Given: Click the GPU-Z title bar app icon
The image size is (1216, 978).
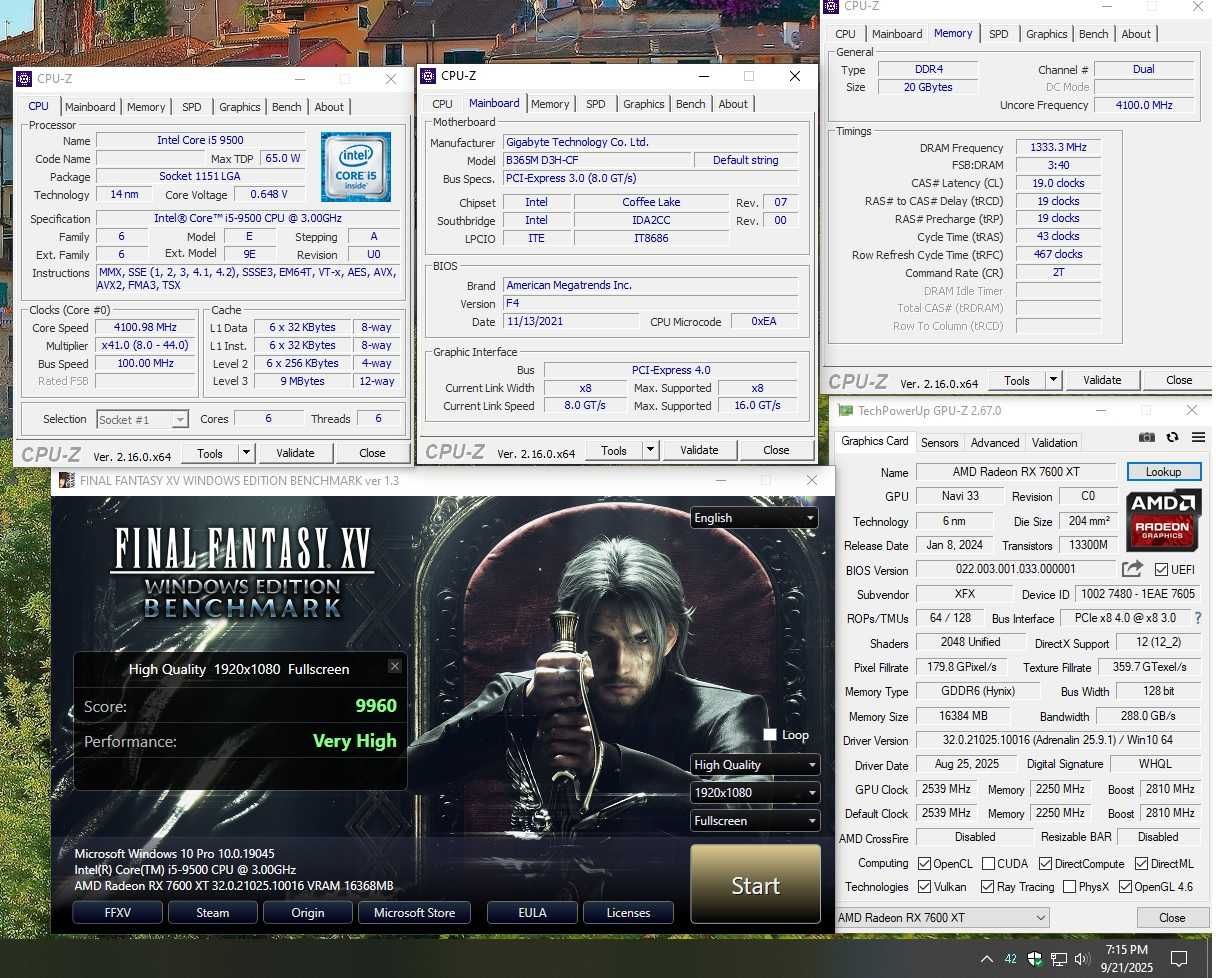Looking at the screenshot, I should click(846, 410).
